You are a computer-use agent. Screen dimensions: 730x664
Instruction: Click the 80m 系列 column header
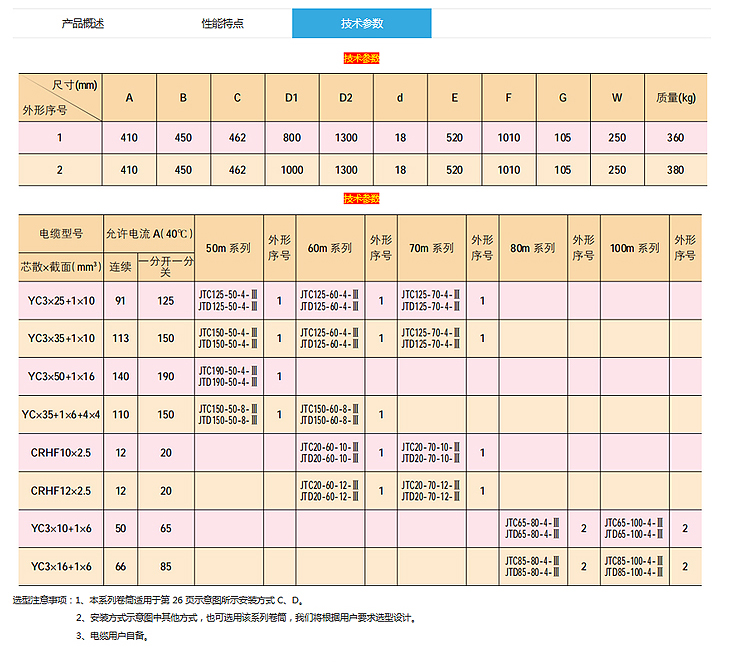coord(533,248)
